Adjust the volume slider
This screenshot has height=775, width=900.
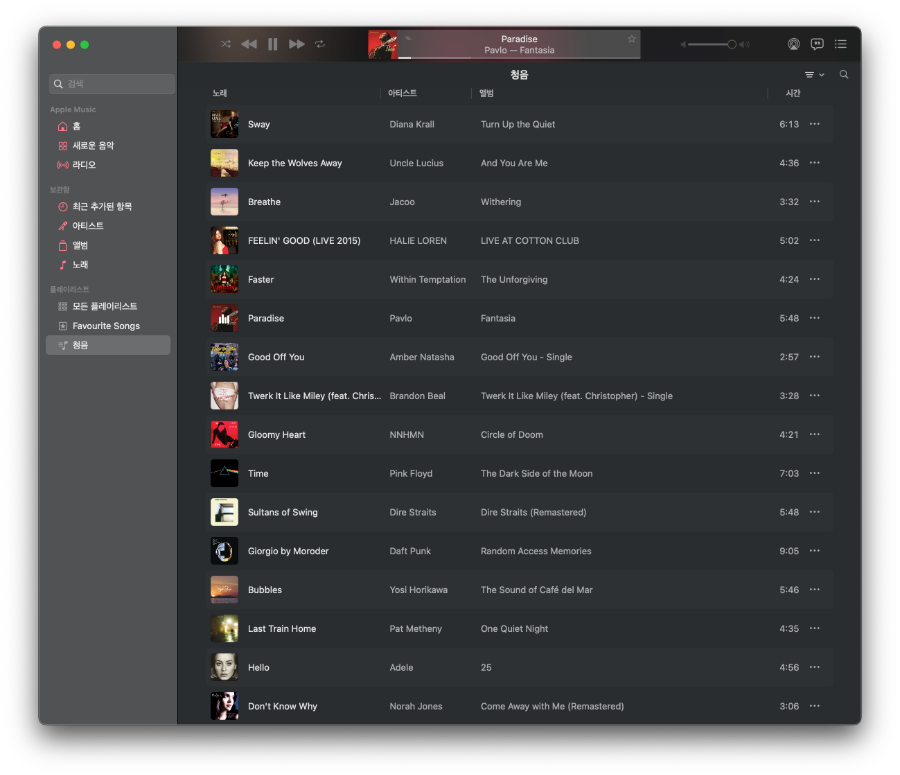pyautogui.click(x=712, y=44)
